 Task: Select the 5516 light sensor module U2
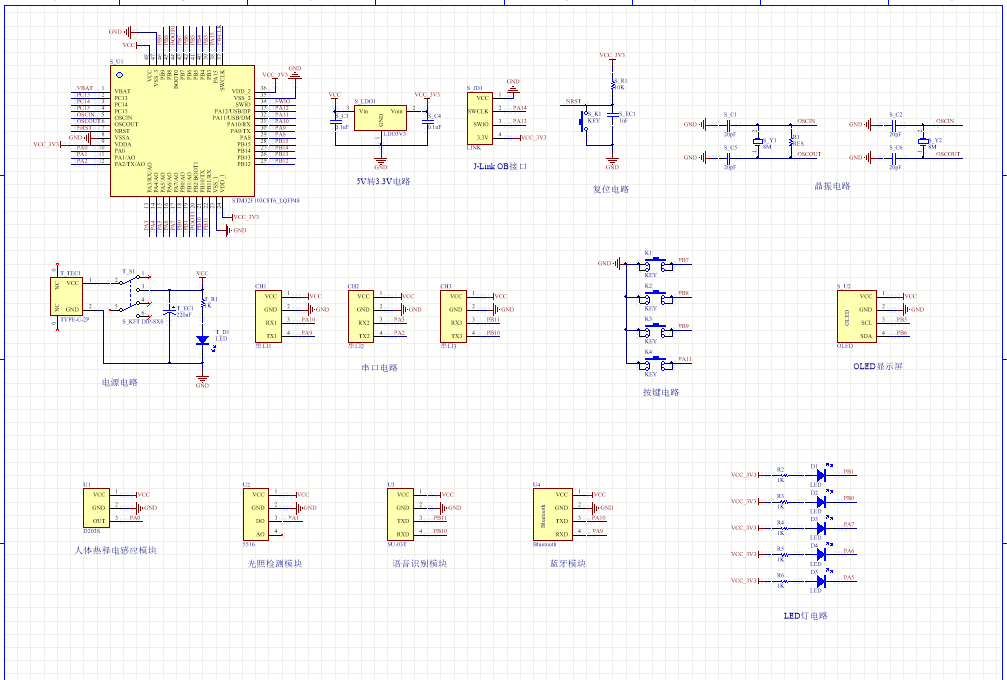tap(258, 514)
